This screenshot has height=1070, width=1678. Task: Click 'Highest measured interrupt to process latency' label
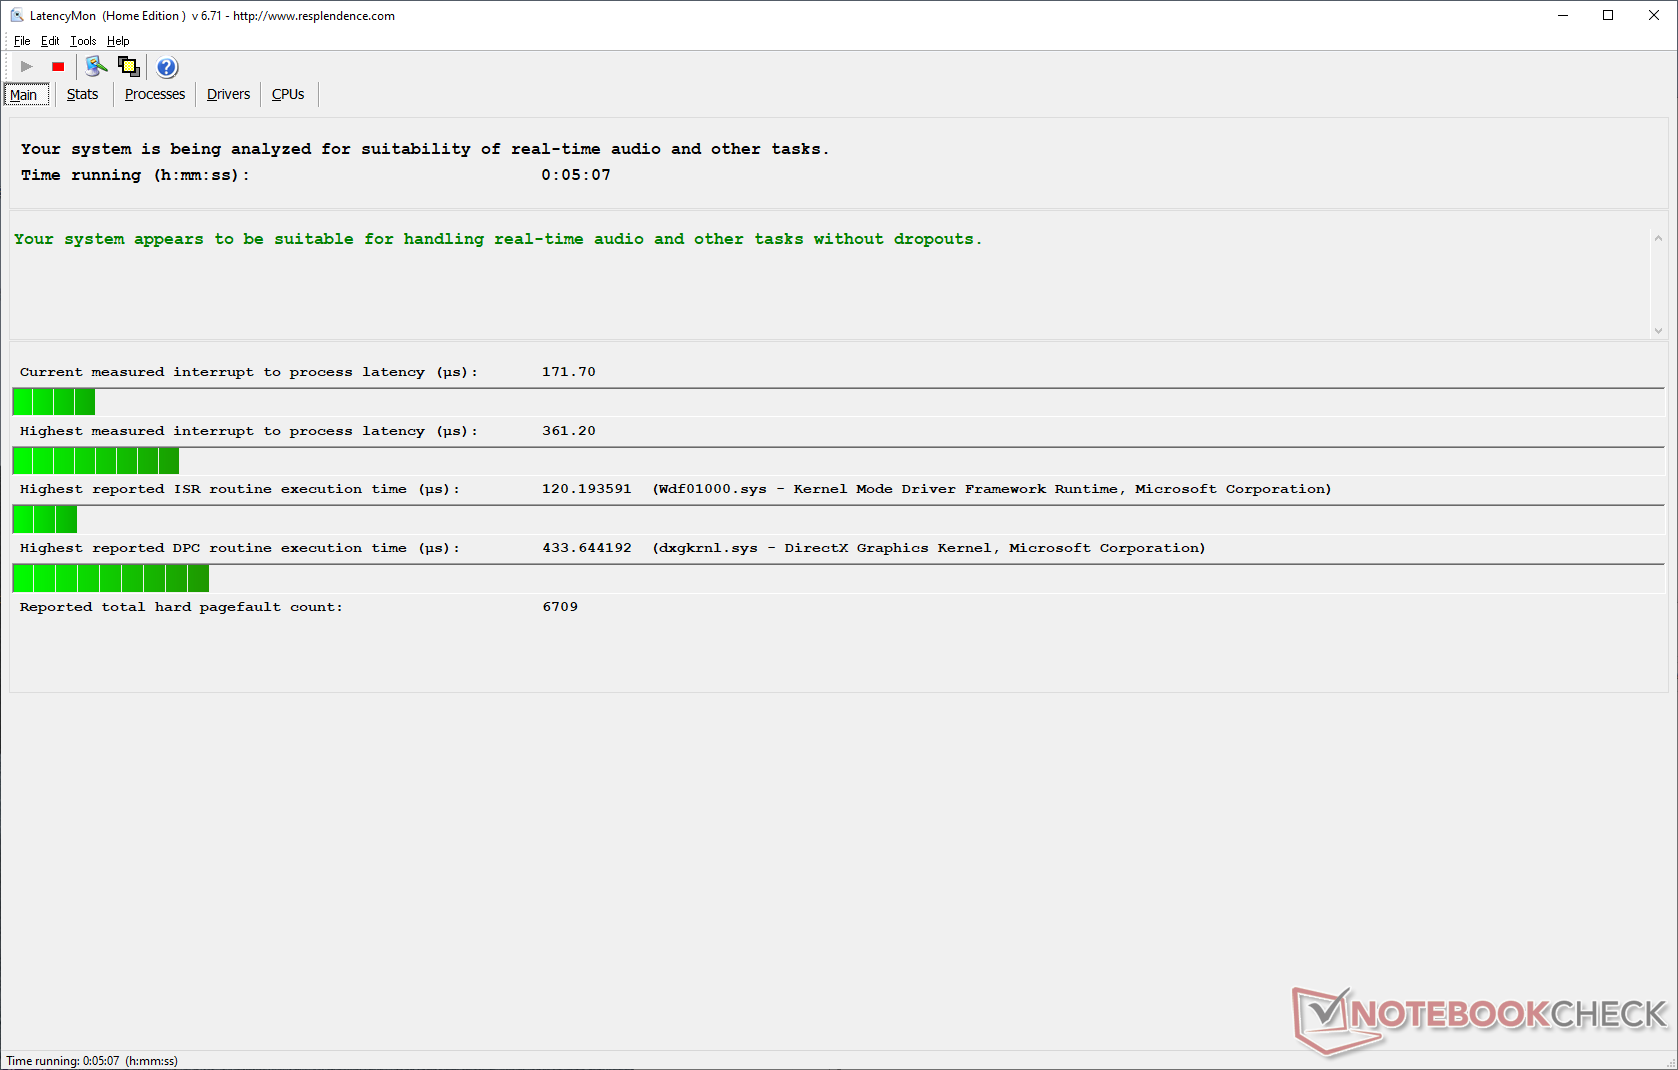249,431
